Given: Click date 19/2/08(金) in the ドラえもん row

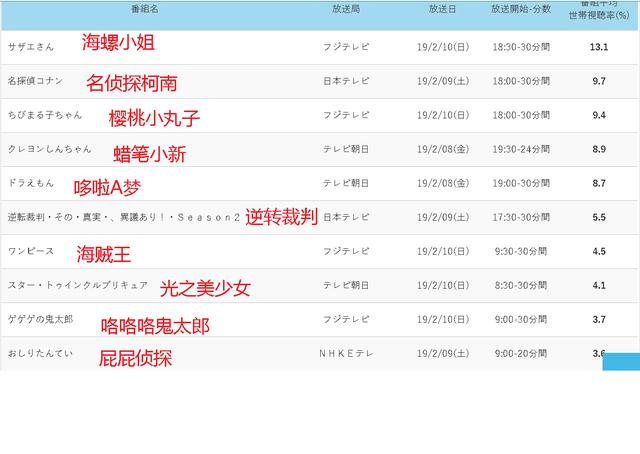Looking at the screenshot, I should pyautogui.click(x=443, y=183).
